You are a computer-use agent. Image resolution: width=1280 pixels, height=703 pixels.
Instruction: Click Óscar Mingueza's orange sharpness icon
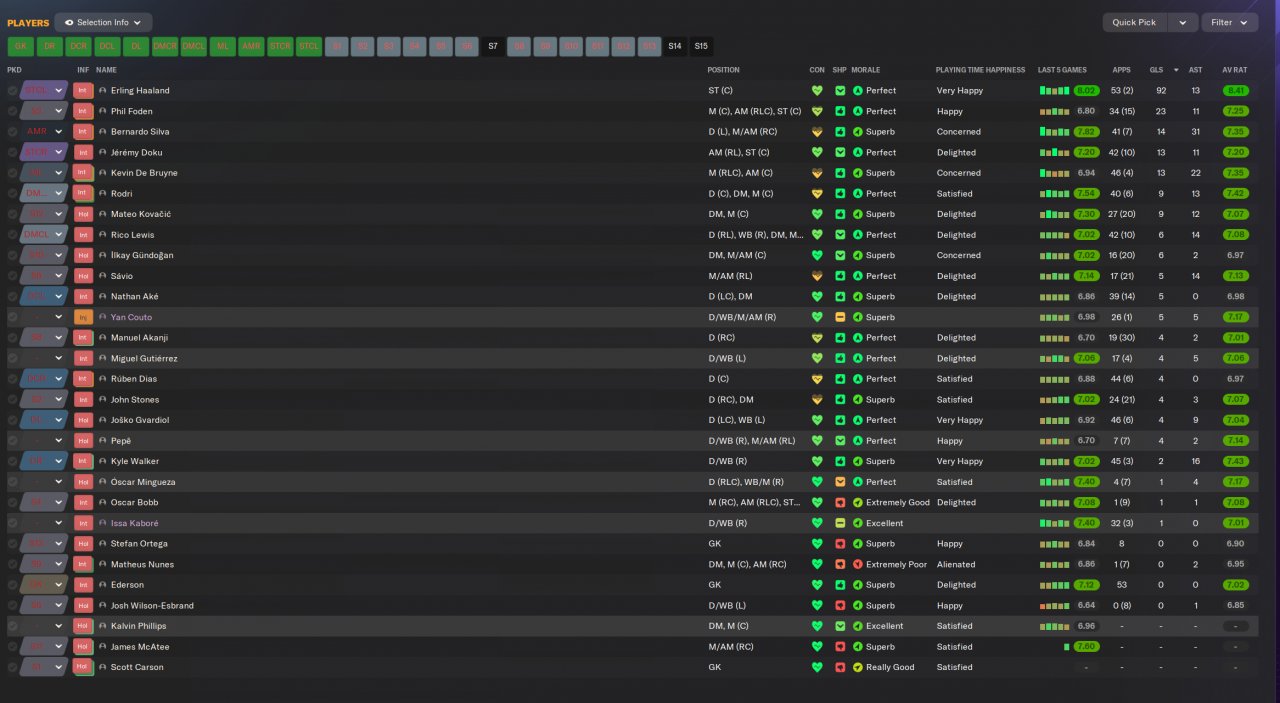coord(840,482)
